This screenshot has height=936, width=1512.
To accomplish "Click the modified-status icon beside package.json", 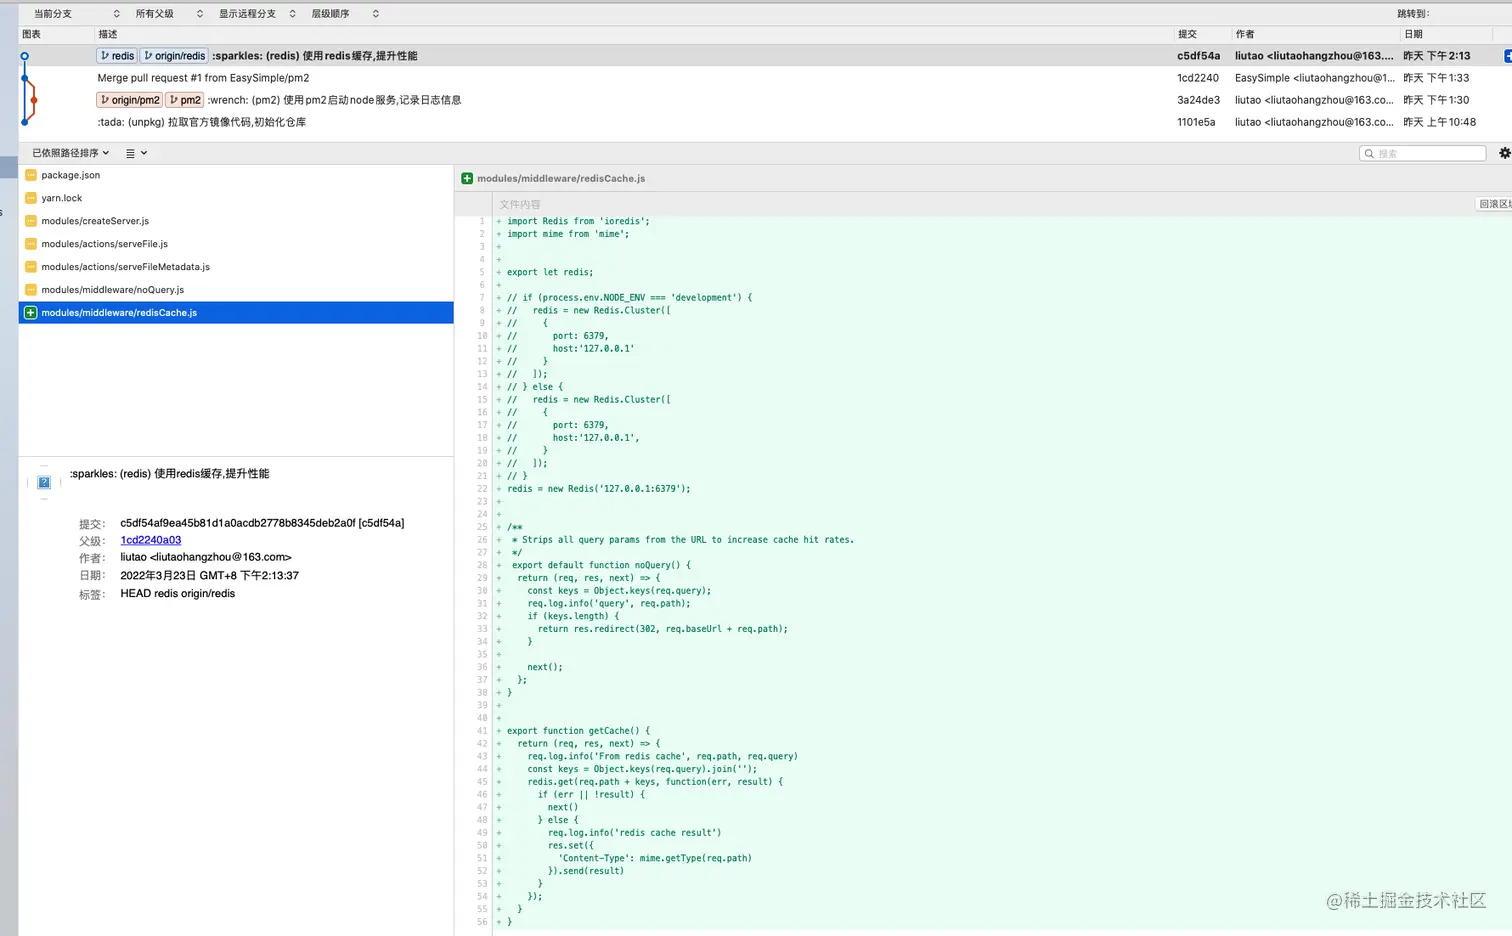I will pyautogui.click(x=31, y=175).
